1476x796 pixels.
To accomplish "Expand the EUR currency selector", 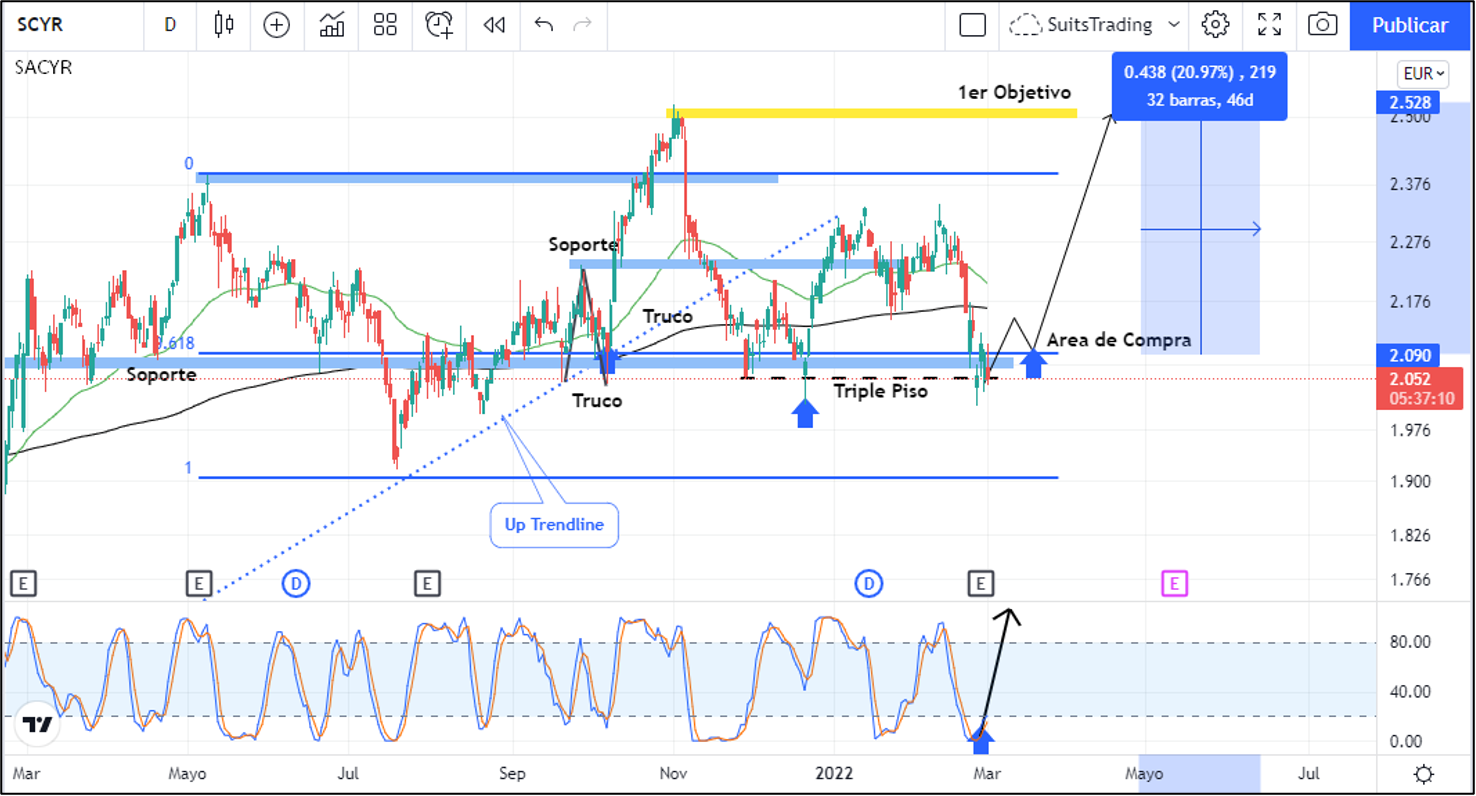I will (1423, 74).
